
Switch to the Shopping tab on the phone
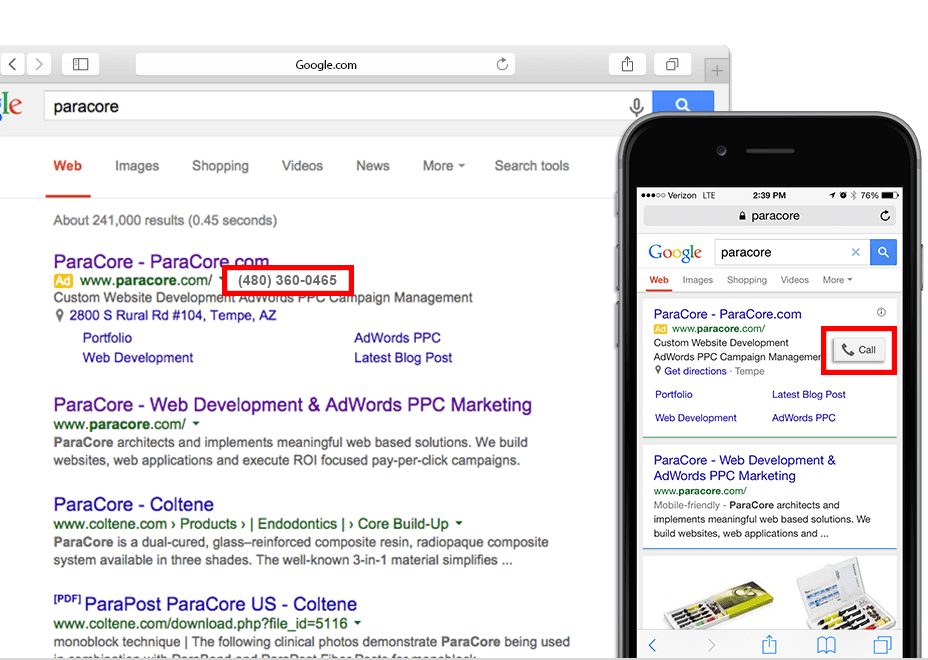[x=746, y=280]
